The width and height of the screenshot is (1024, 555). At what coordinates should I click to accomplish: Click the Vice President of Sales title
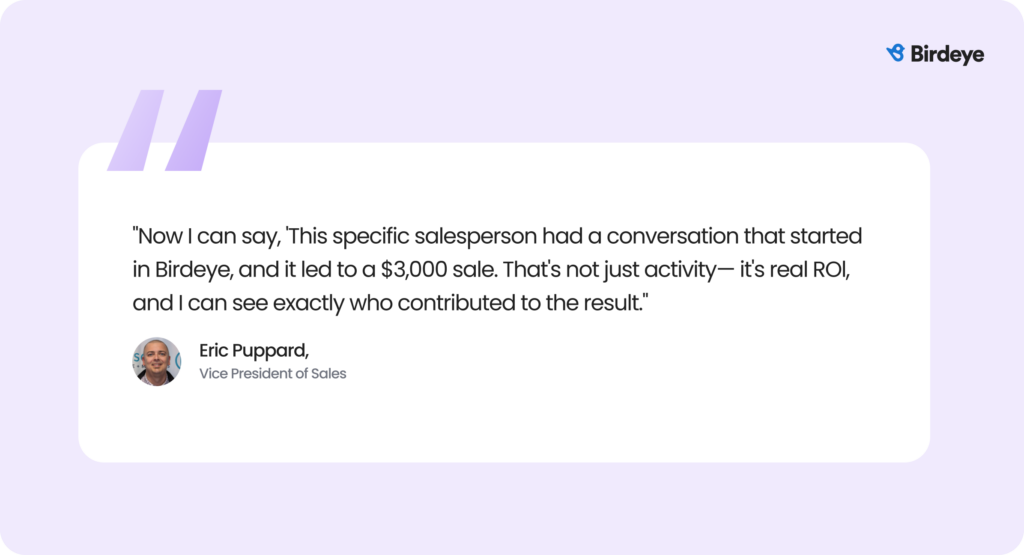273,374
